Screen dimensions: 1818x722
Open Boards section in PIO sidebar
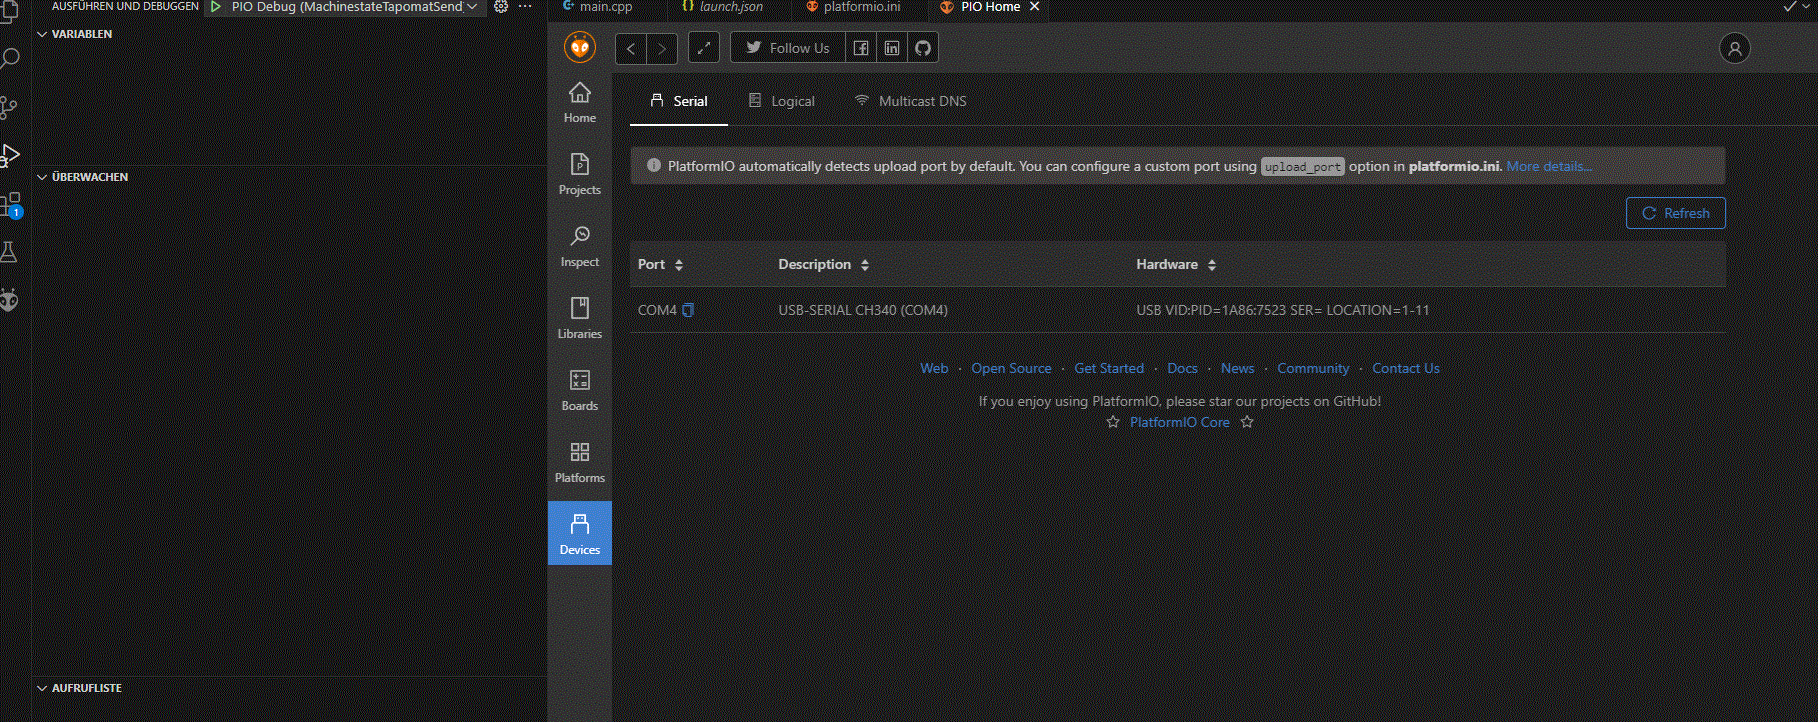tap(580, 390)
